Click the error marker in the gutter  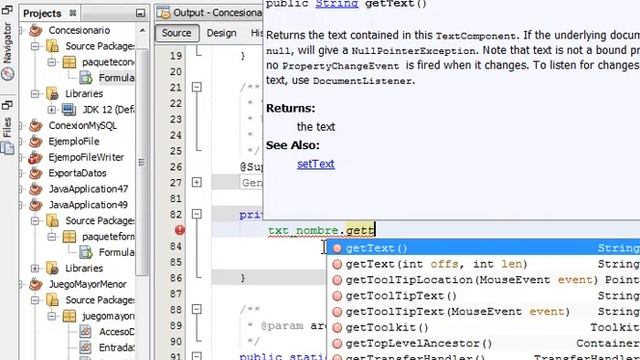pyautogui.click(x=180, y=230)
